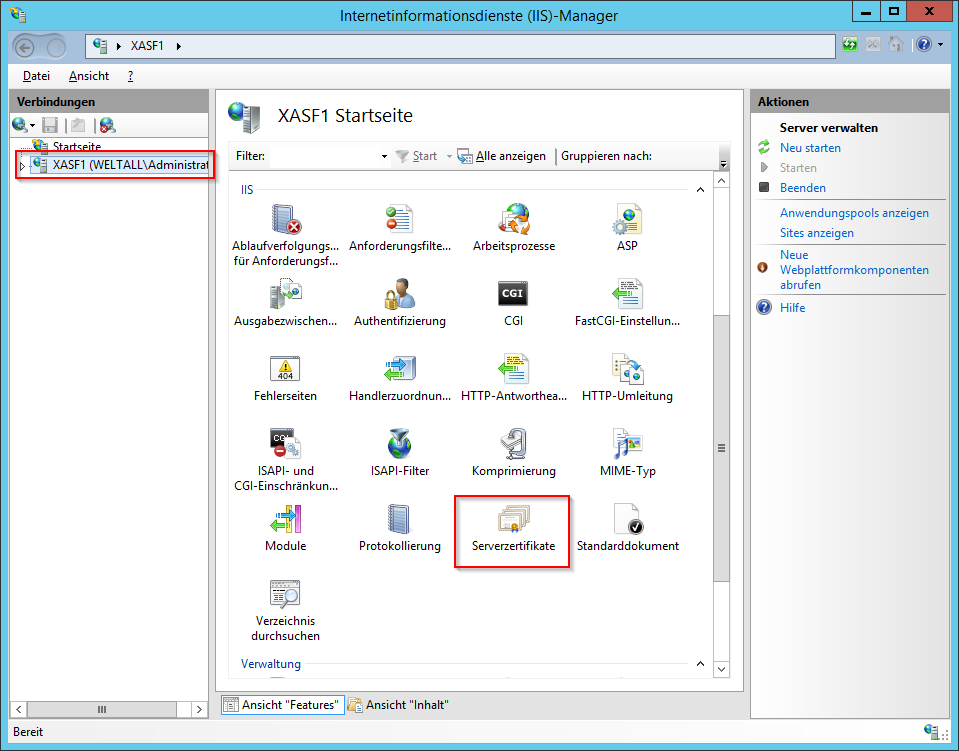959x751 pixels.
Task: Click the delete connection icon in Verbindungen
Action: [108, 125]
